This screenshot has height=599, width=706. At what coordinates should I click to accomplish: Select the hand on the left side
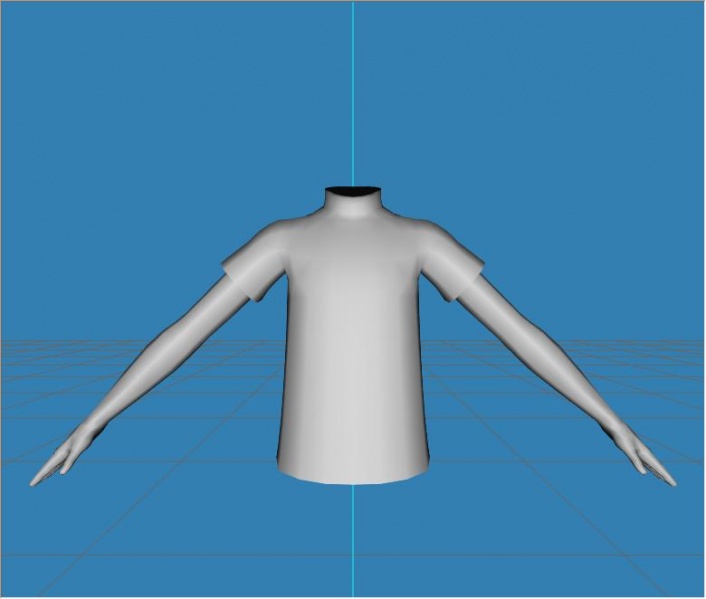point(60,460)
